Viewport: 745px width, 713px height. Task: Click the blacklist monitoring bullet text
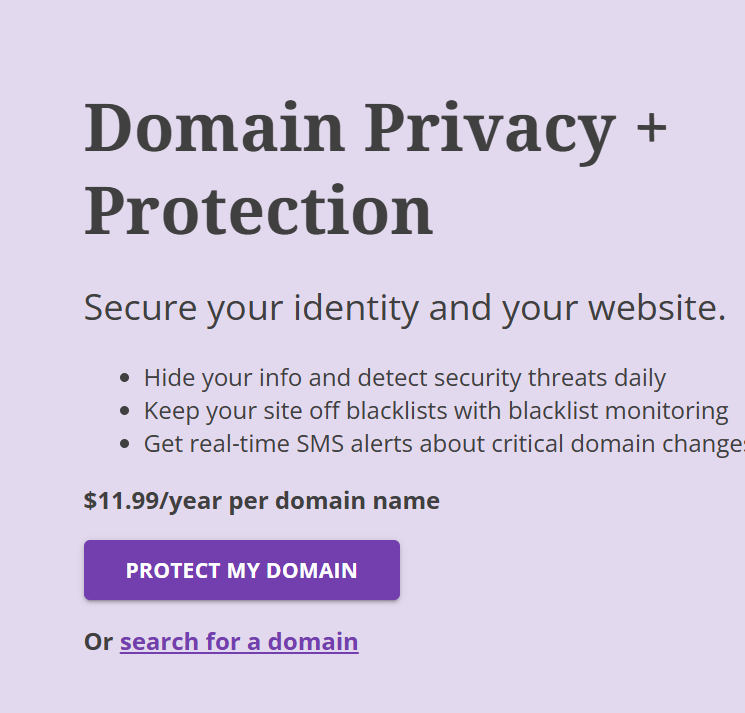(x=436, y=411)
